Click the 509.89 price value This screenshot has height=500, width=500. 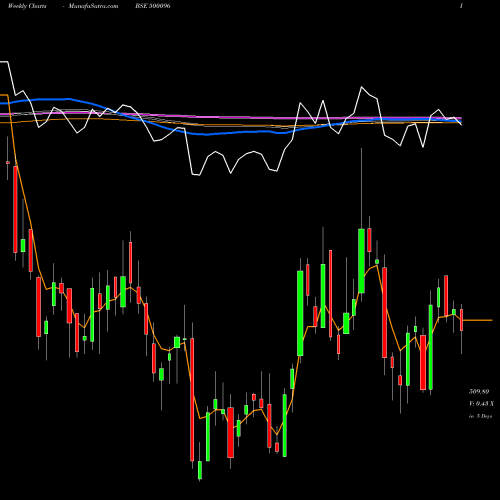(479, 391)
